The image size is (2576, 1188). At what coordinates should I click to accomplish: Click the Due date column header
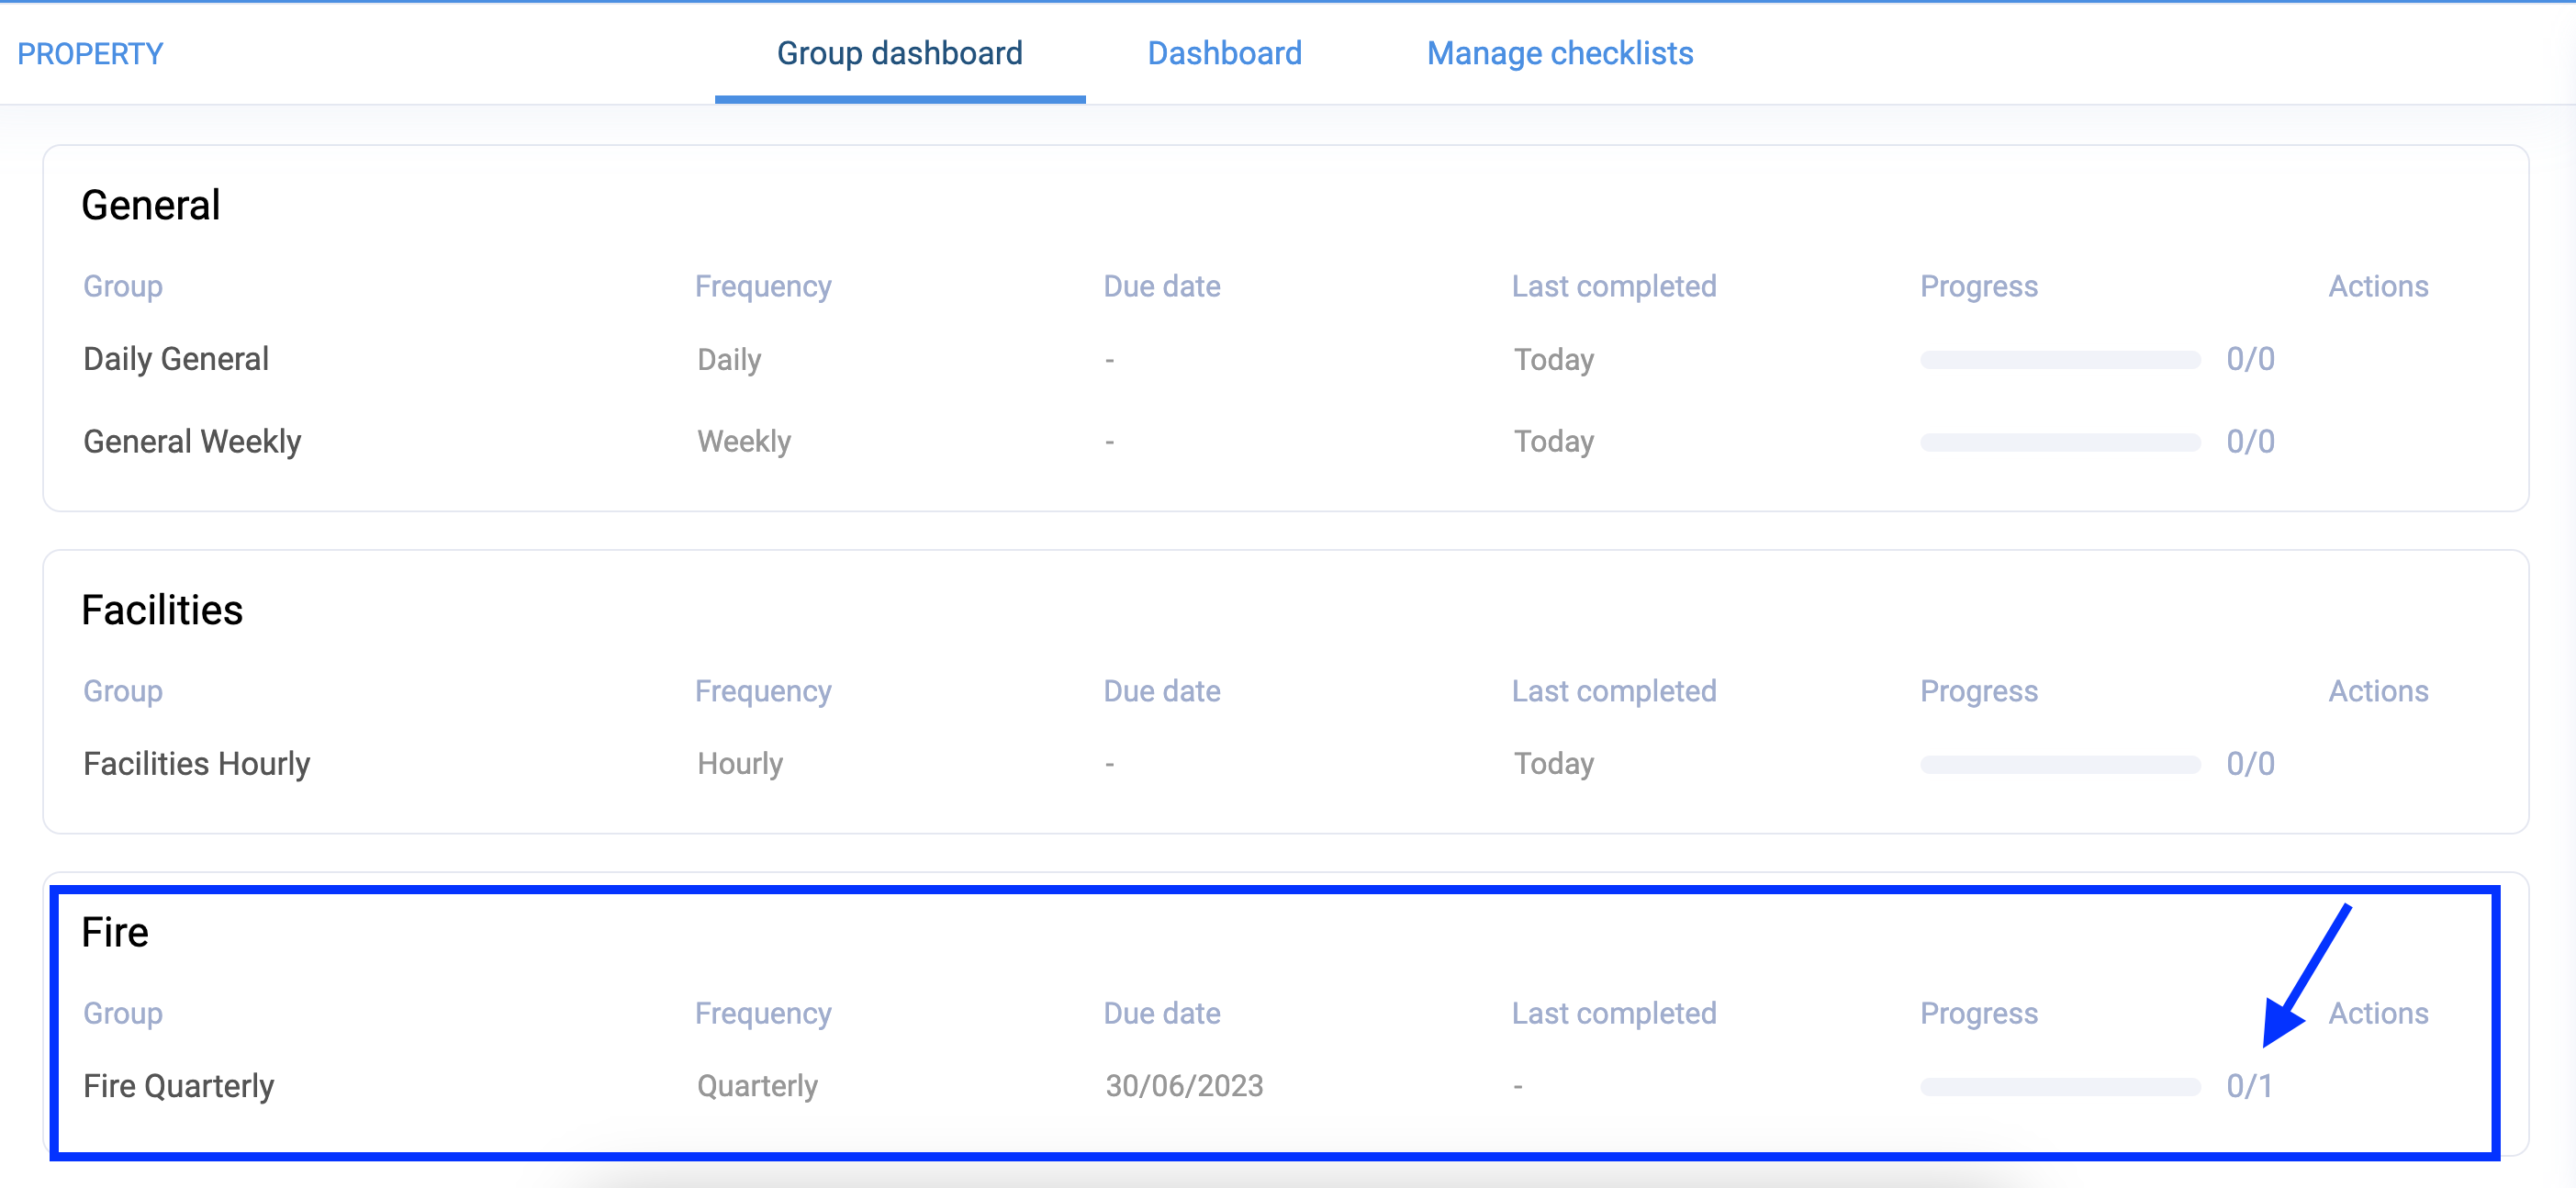tap(1161, 285)
